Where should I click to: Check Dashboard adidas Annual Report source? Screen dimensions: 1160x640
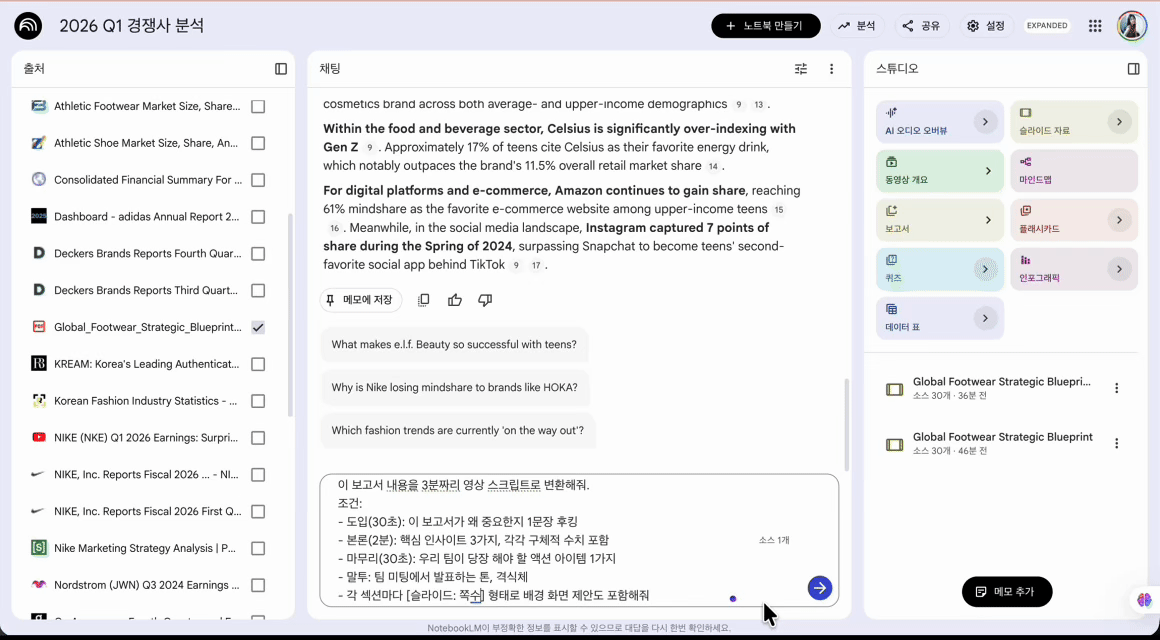(x=258, y=217)
